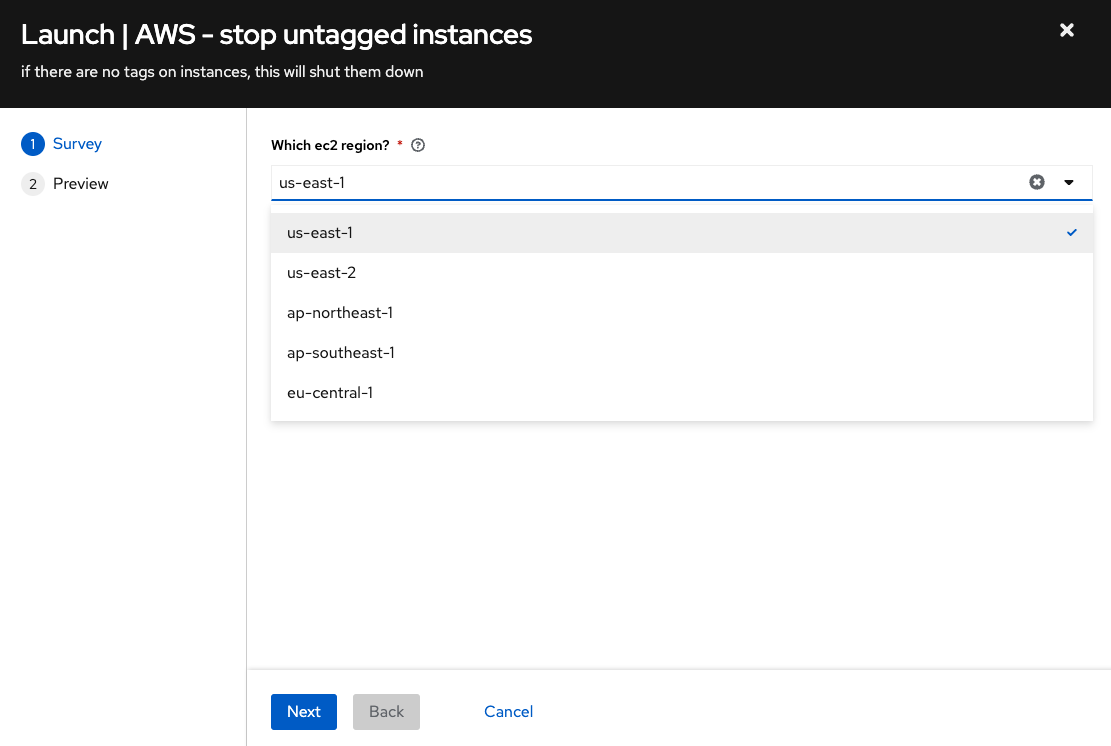The image size is (1111, 746).
Task: Clear the region field with the x icon
Action: [x=1037, y=182]
